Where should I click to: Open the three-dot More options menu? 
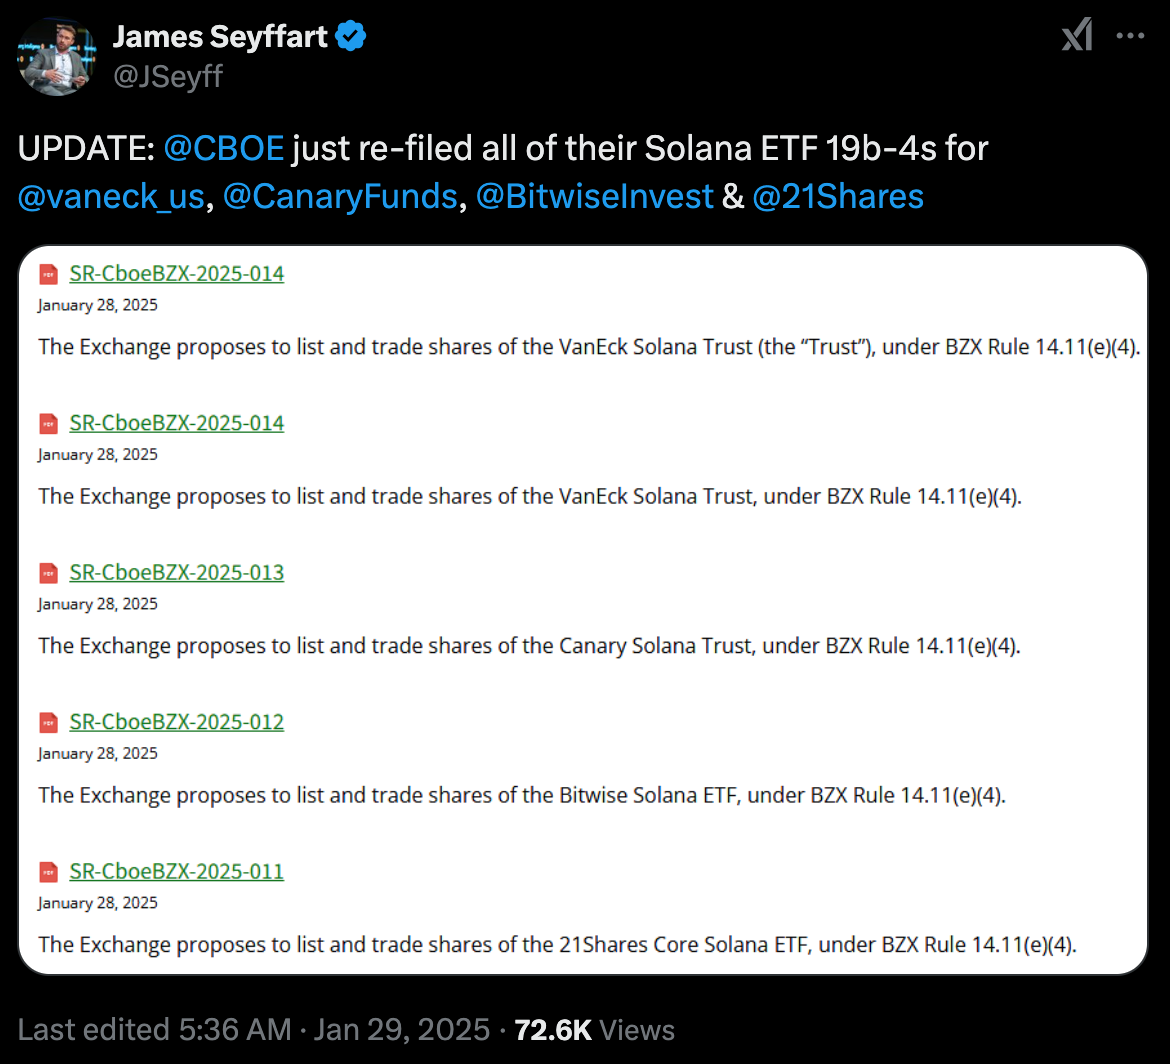pyautogui.click(x=1130, y=36)
